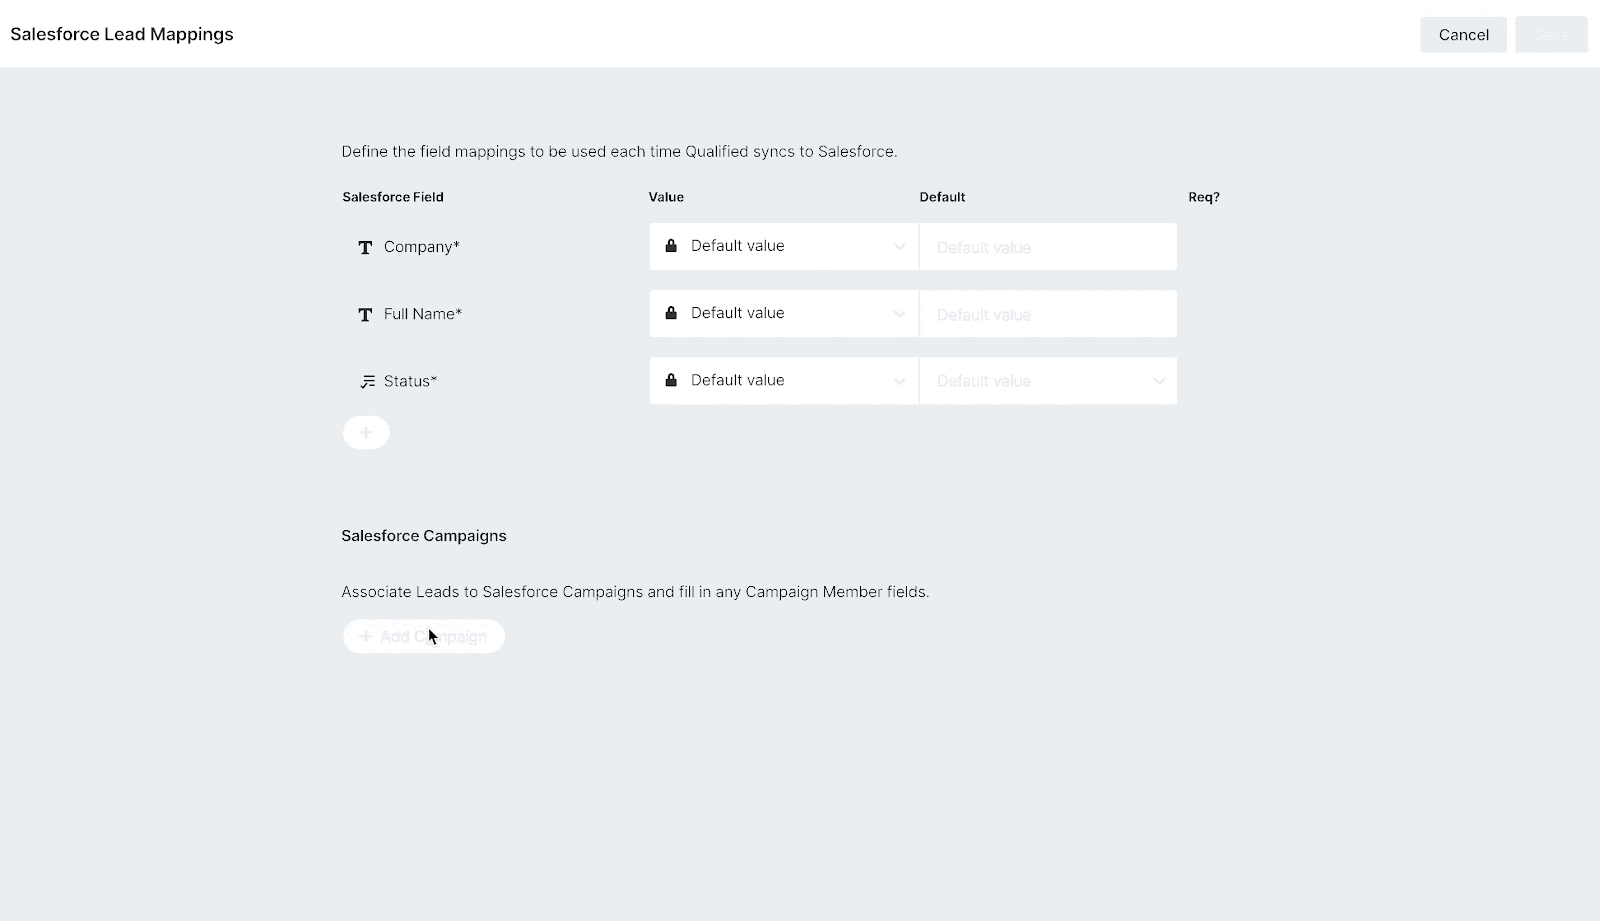Image resolution: width=1600 pixels, height=921 pixels.
Task: Click the text type icon beside Company field
Action: [364, 247]
